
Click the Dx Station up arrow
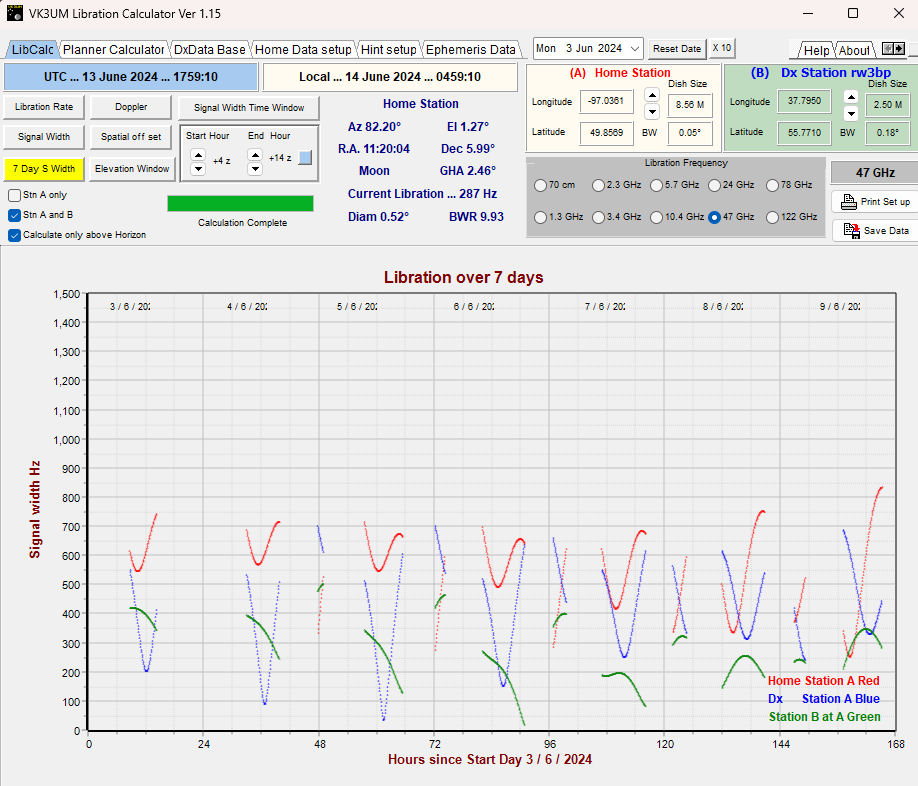pyautogui.click(x=851, y=97)
